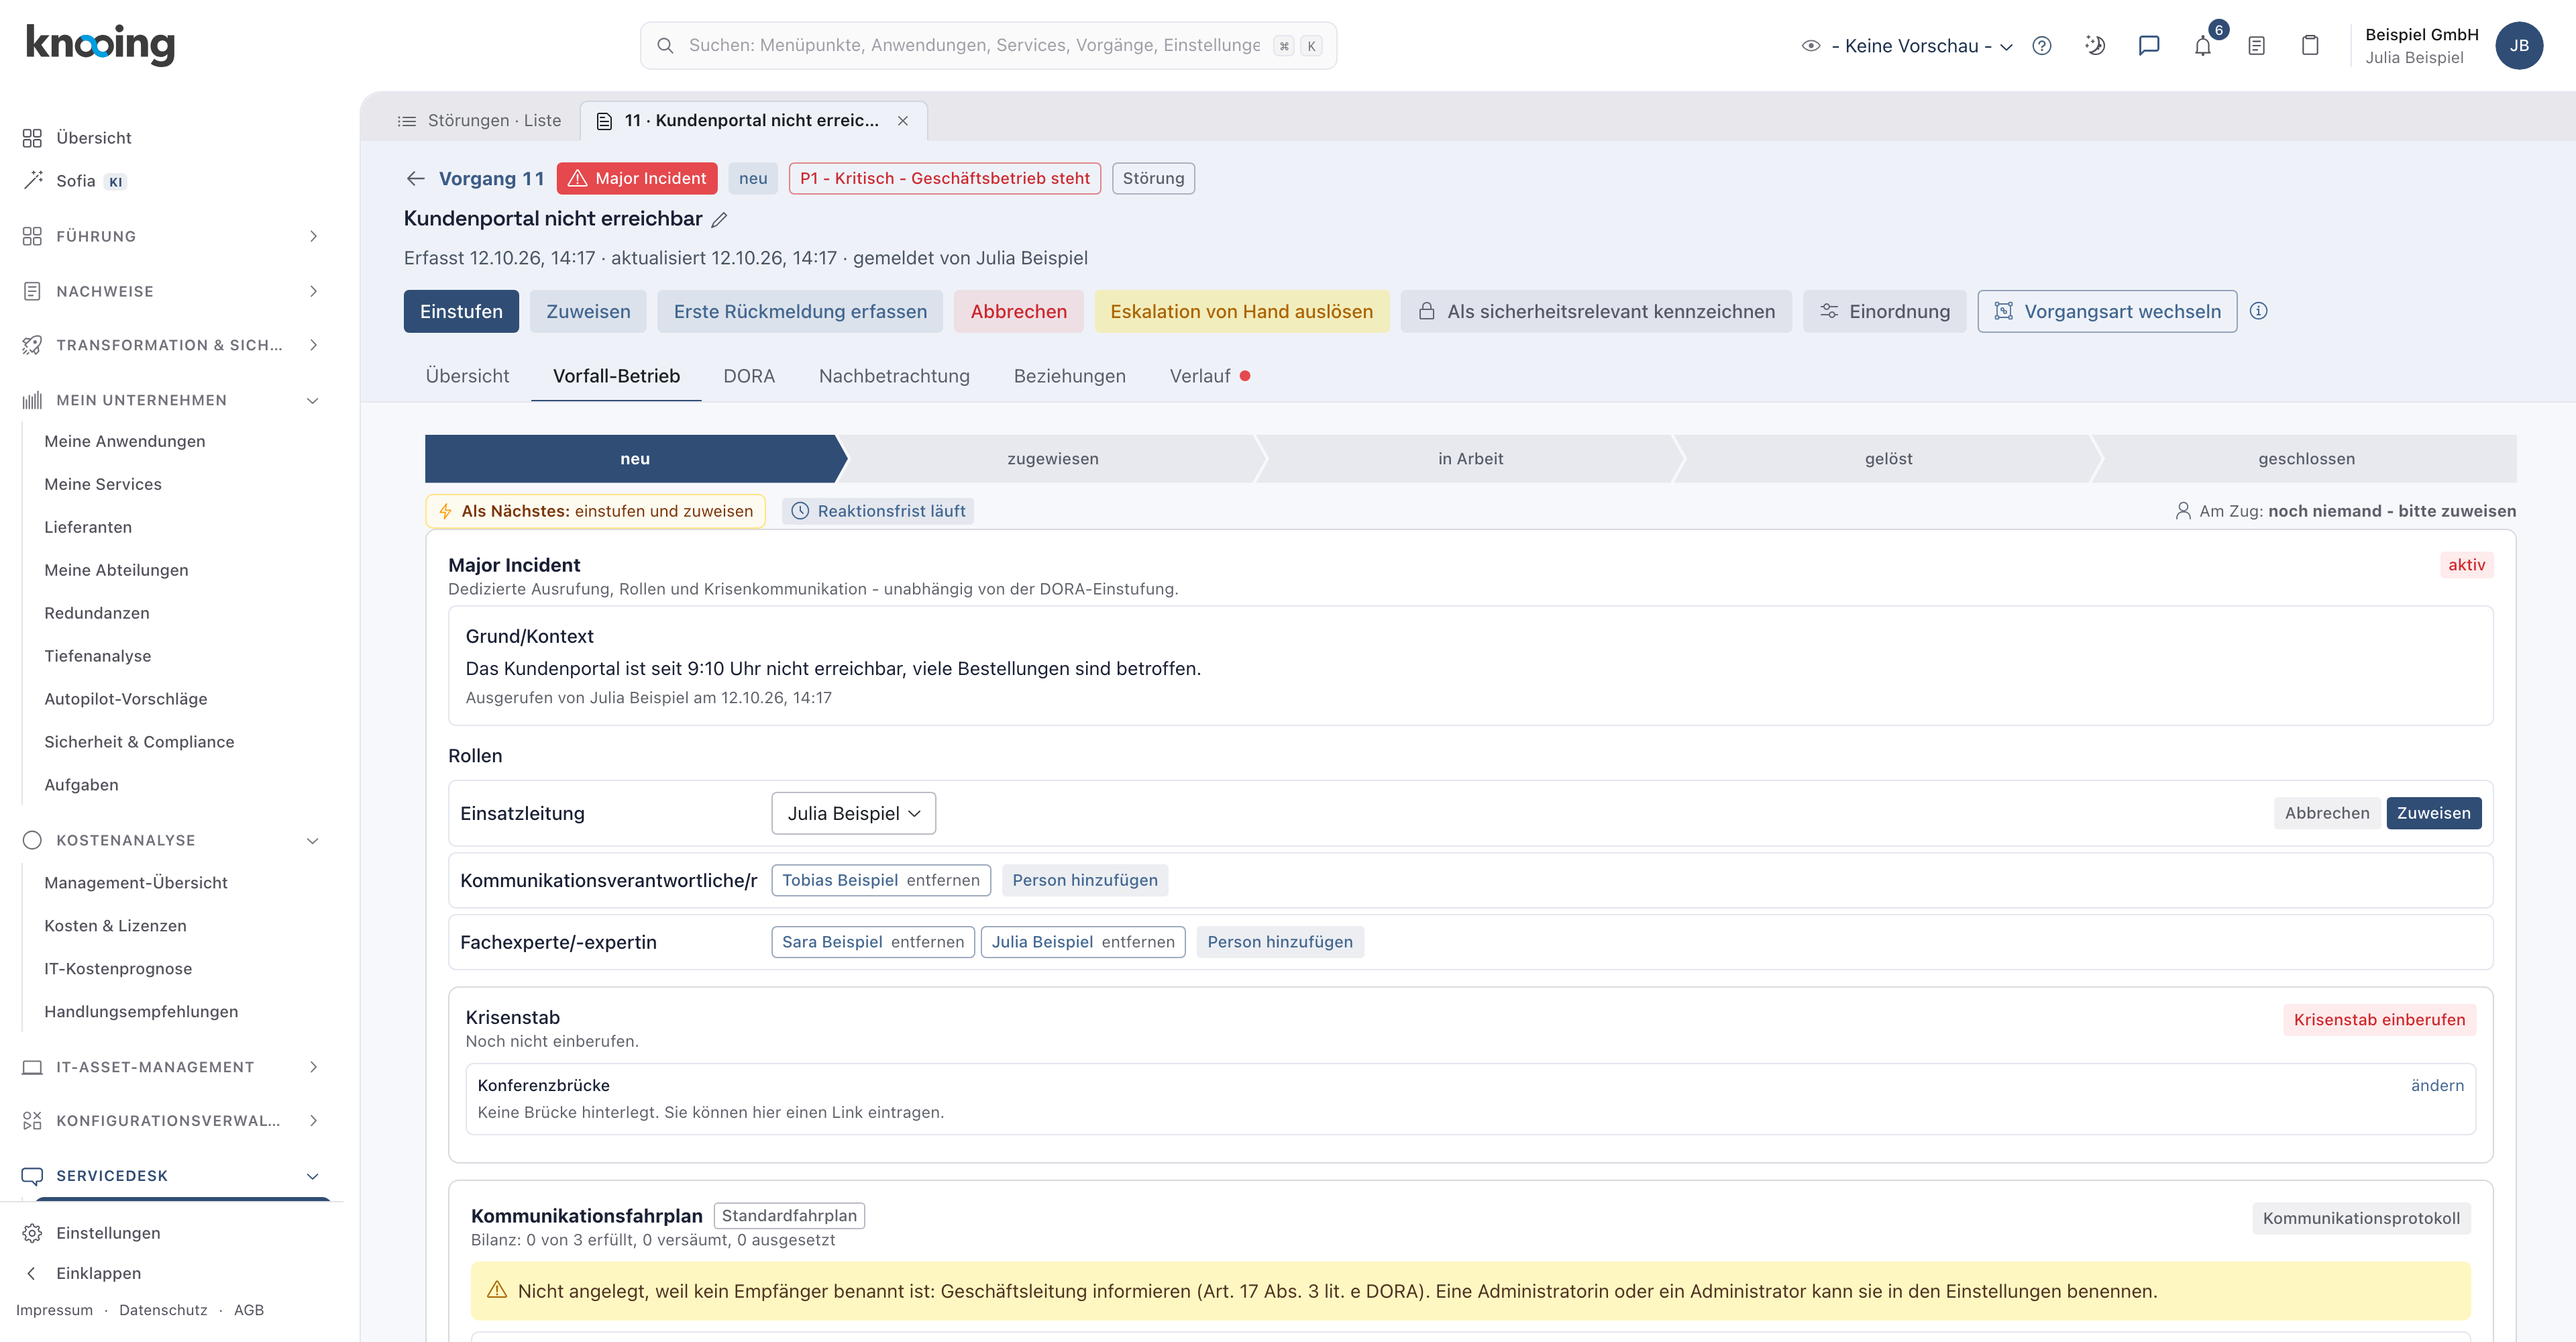Go back with the arrow beside Vorgang 11
Screen dimensions: 2576x1342
click(x=416, y=179)
